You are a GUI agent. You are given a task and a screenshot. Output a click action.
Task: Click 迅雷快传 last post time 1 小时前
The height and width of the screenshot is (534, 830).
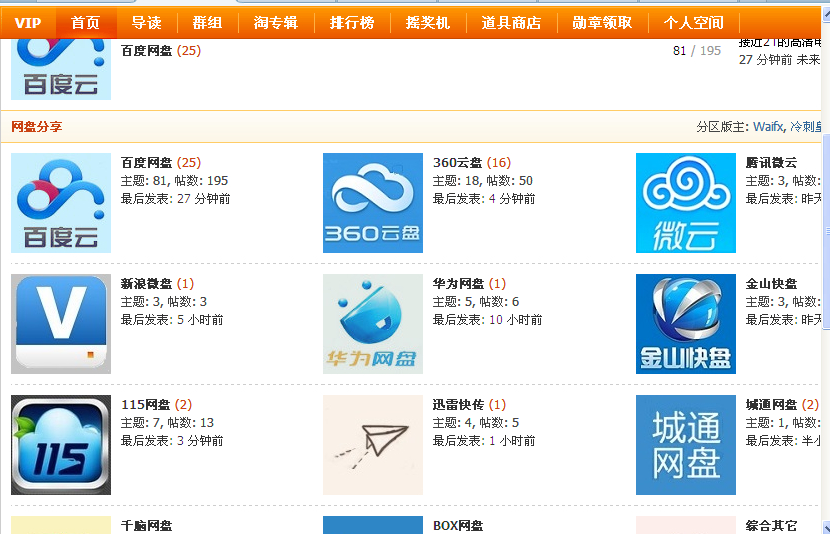point(512,440)
